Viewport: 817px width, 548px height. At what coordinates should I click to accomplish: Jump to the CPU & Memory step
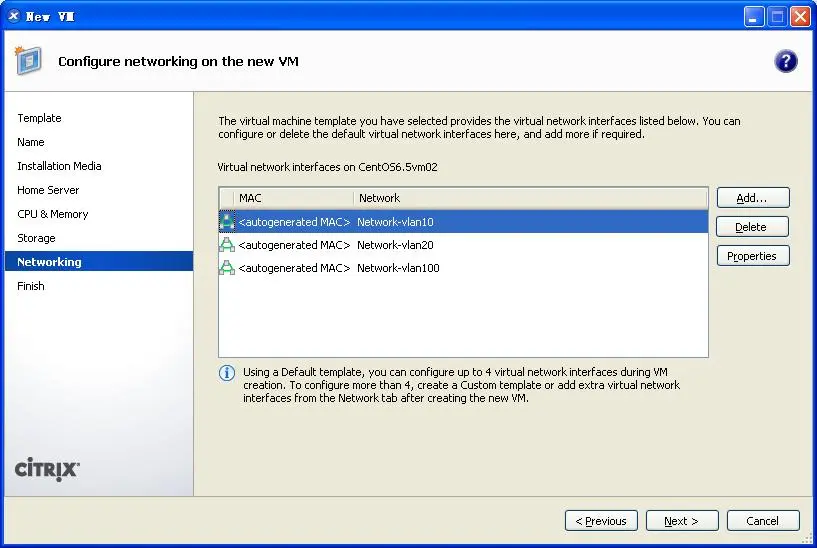coord(52,214)
